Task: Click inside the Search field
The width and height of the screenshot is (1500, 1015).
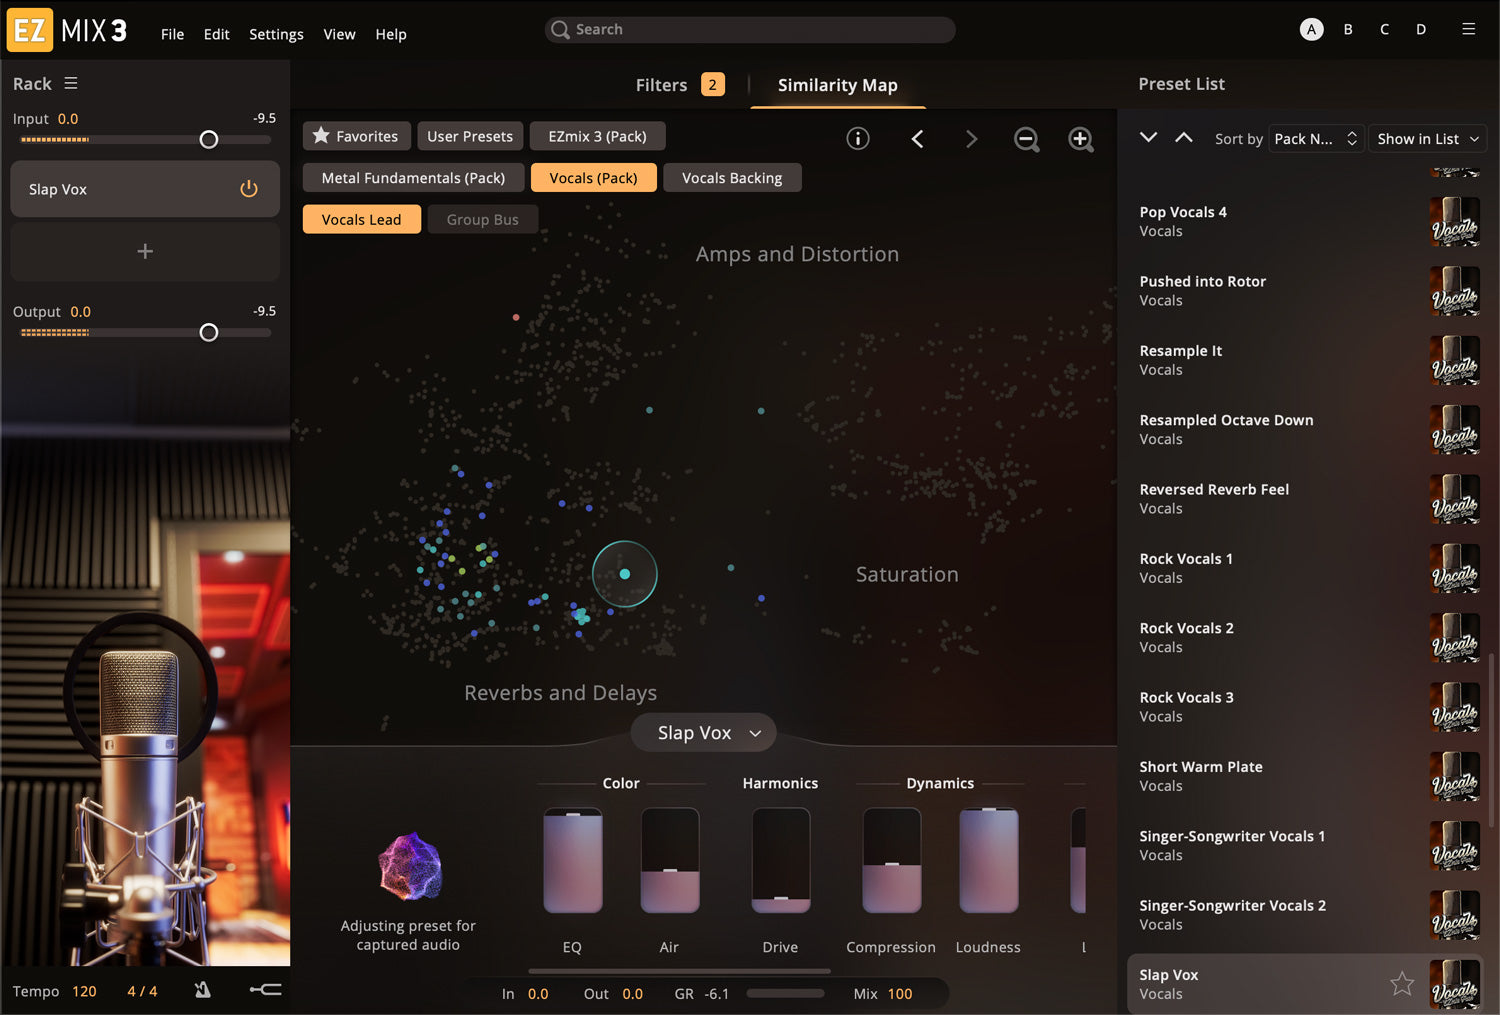Action: [750, 30]
